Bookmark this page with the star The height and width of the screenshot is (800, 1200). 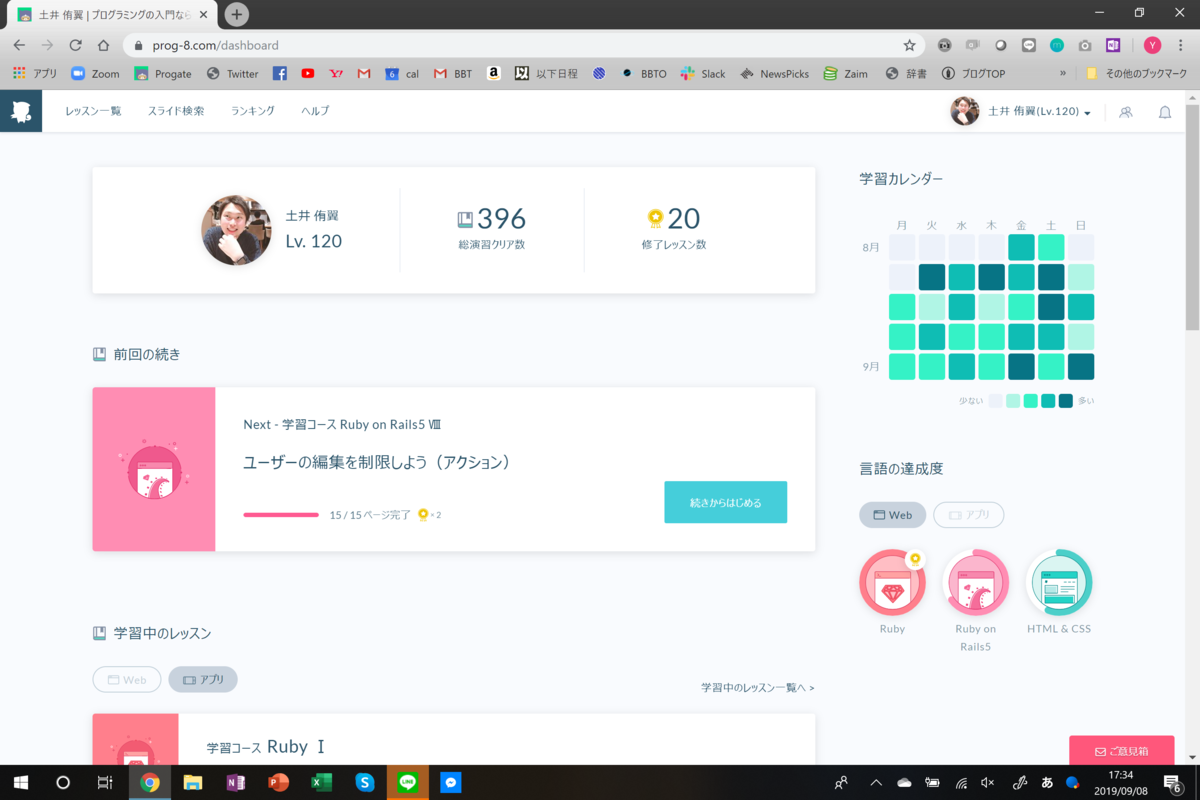pos(909,45)
